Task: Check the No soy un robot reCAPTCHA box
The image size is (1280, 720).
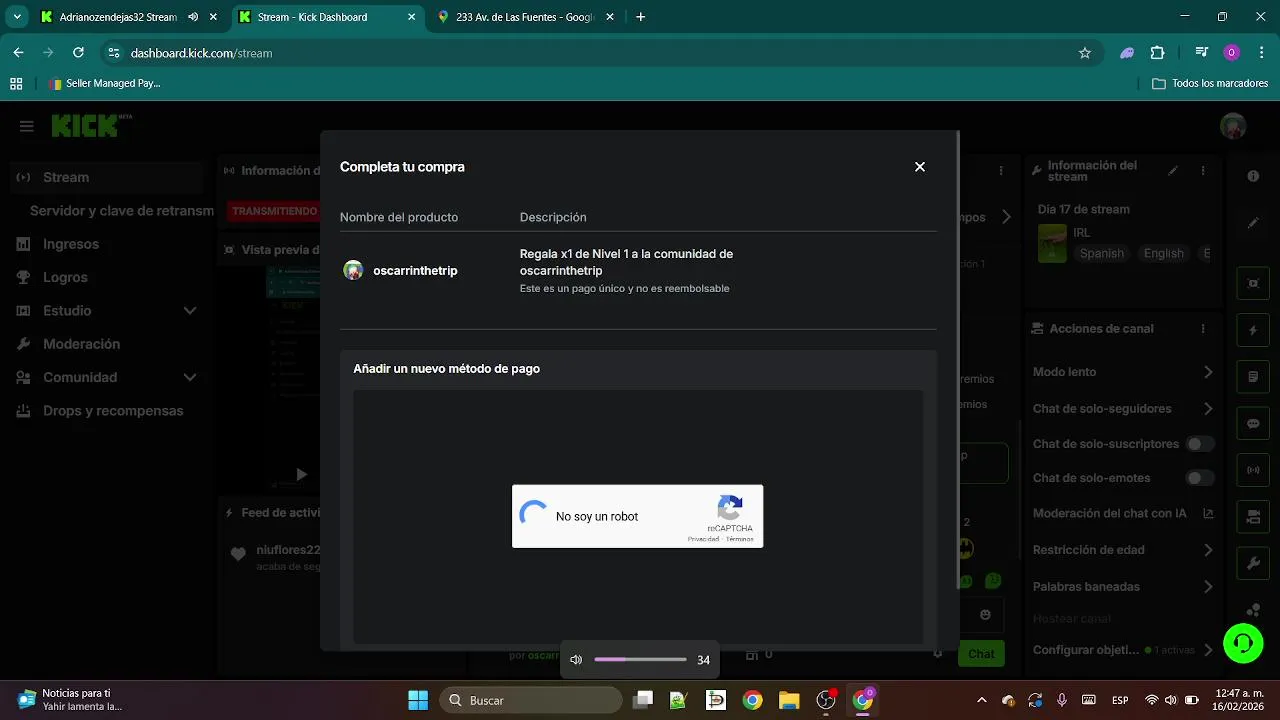Action: pyautogui.click(x=534, y=516)
